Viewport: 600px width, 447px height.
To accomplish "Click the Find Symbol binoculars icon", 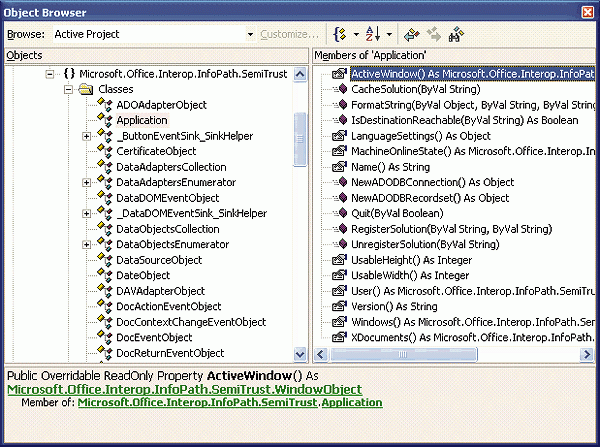I will pos(458,34).
